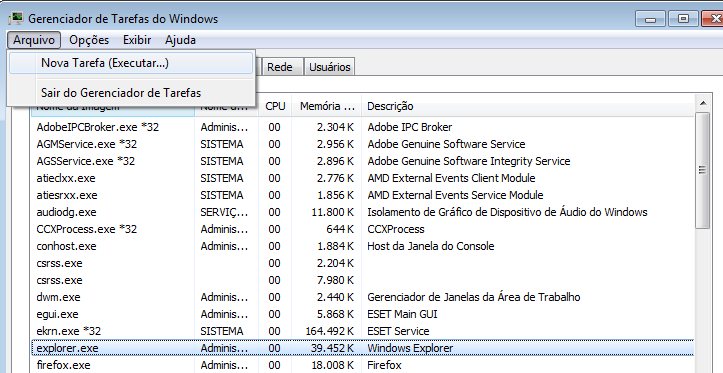The image size is (723, 373).
Task: Click the Task Manager title bar icon
Action: [16, 19]
